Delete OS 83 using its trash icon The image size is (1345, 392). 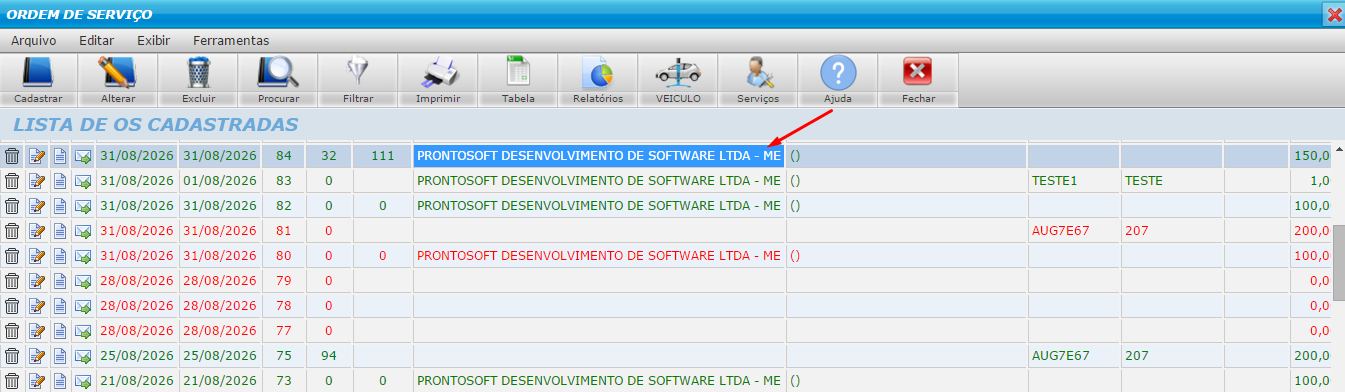(12, 181)
